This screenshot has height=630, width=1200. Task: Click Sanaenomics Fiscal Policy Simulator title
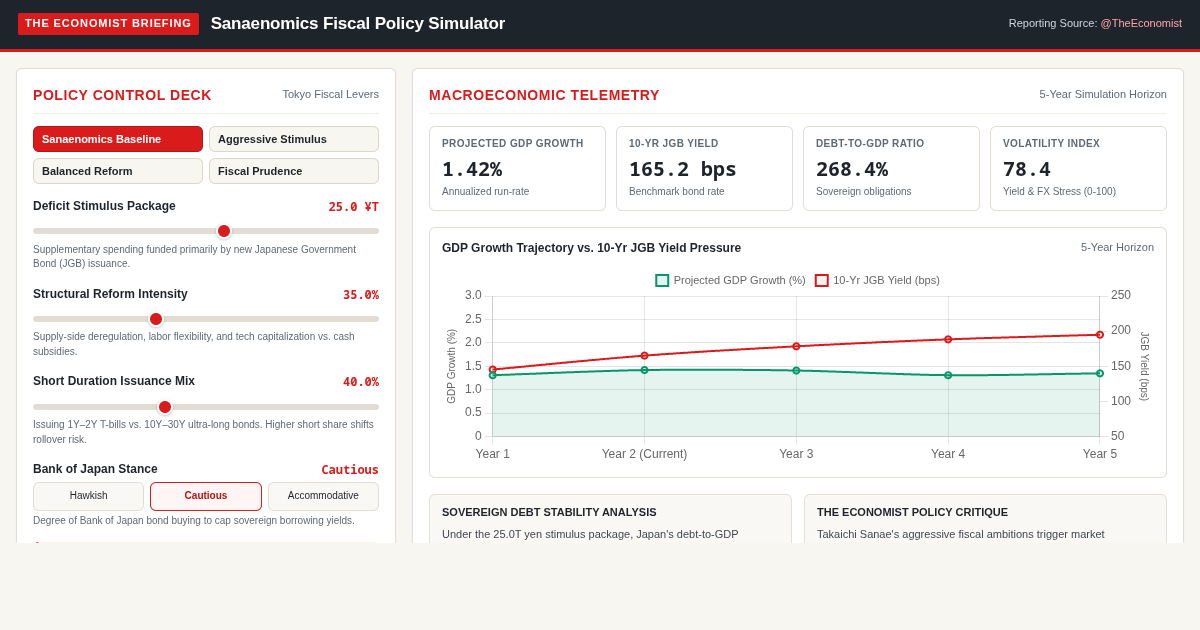tap(358, 24)
